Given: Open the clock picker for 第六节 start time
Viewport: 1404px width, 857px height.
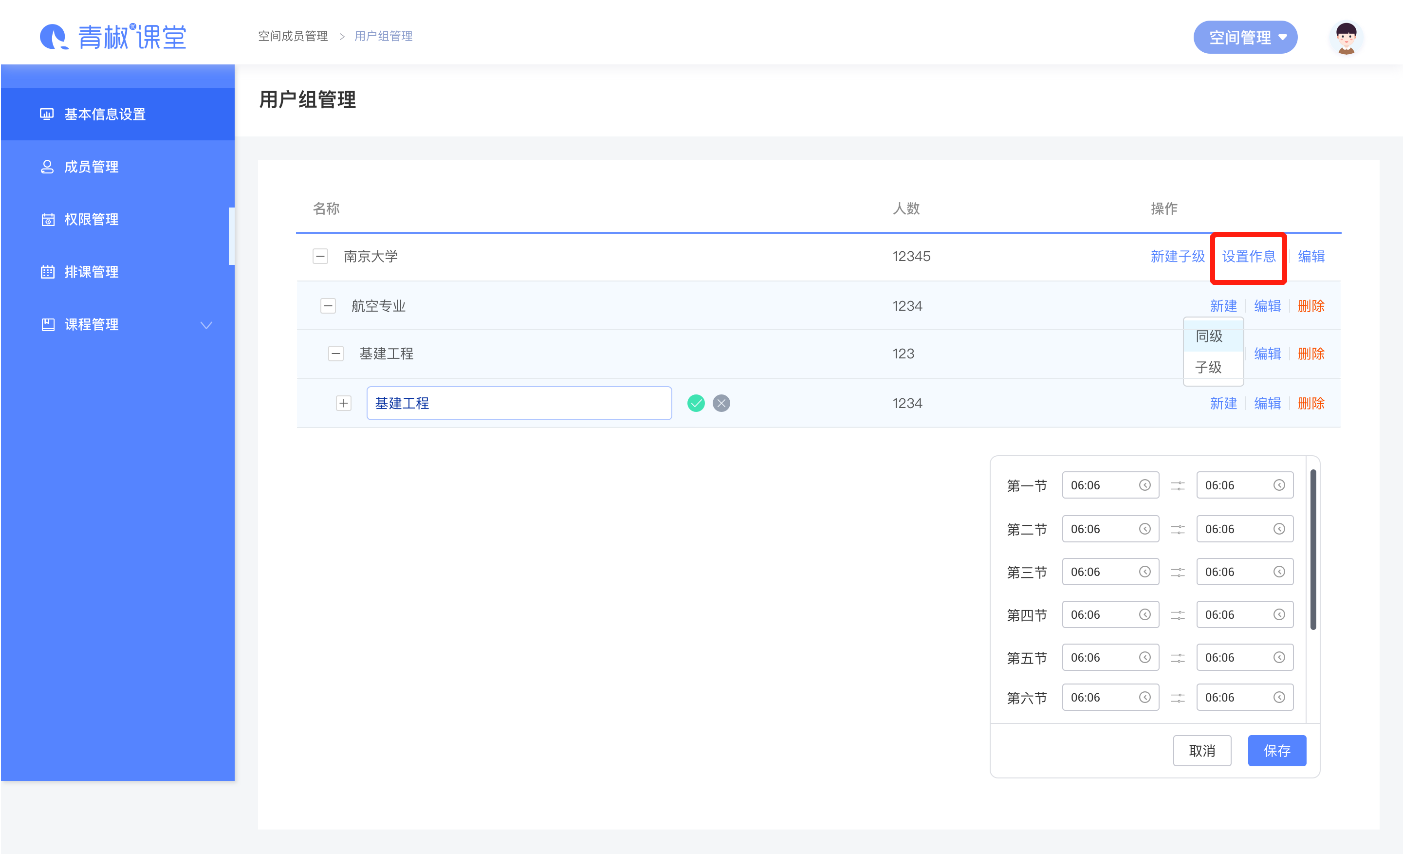Looking at the screenshot, I should [1145, 697].
